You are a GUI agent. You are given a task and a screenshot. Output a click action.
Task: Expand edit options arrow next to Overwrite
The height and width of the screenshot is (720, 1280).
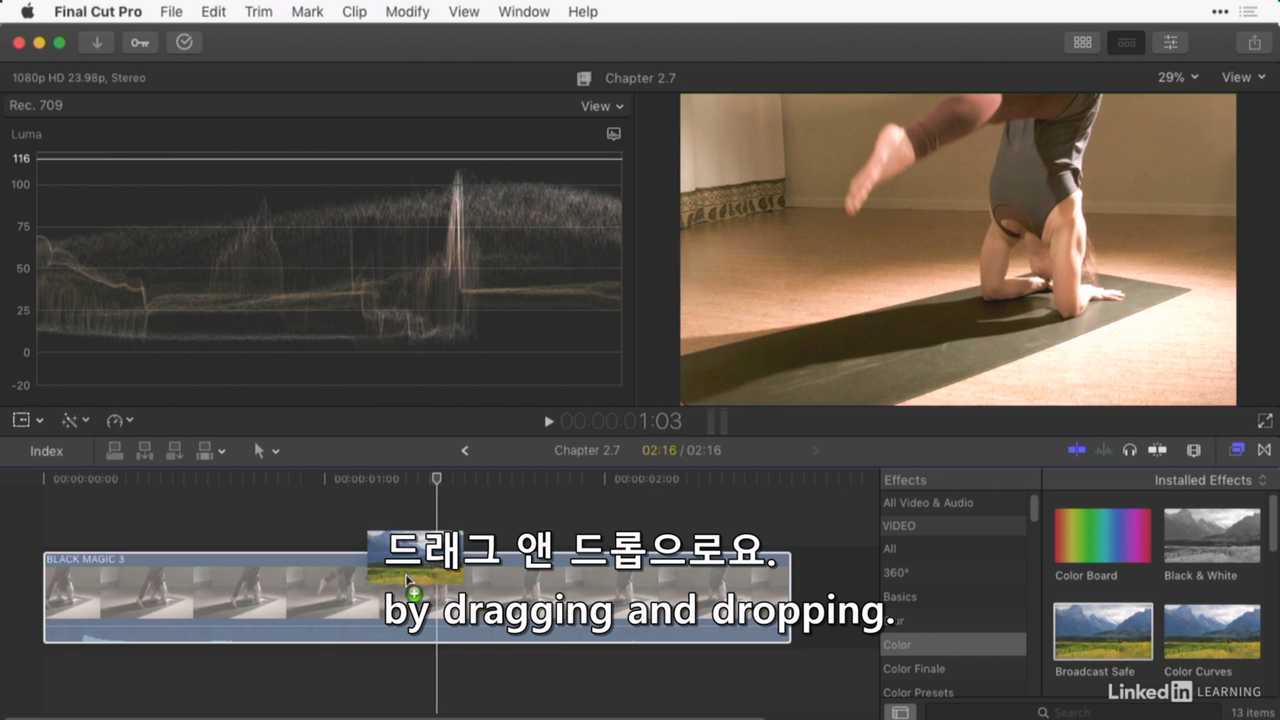click(222, 452)
